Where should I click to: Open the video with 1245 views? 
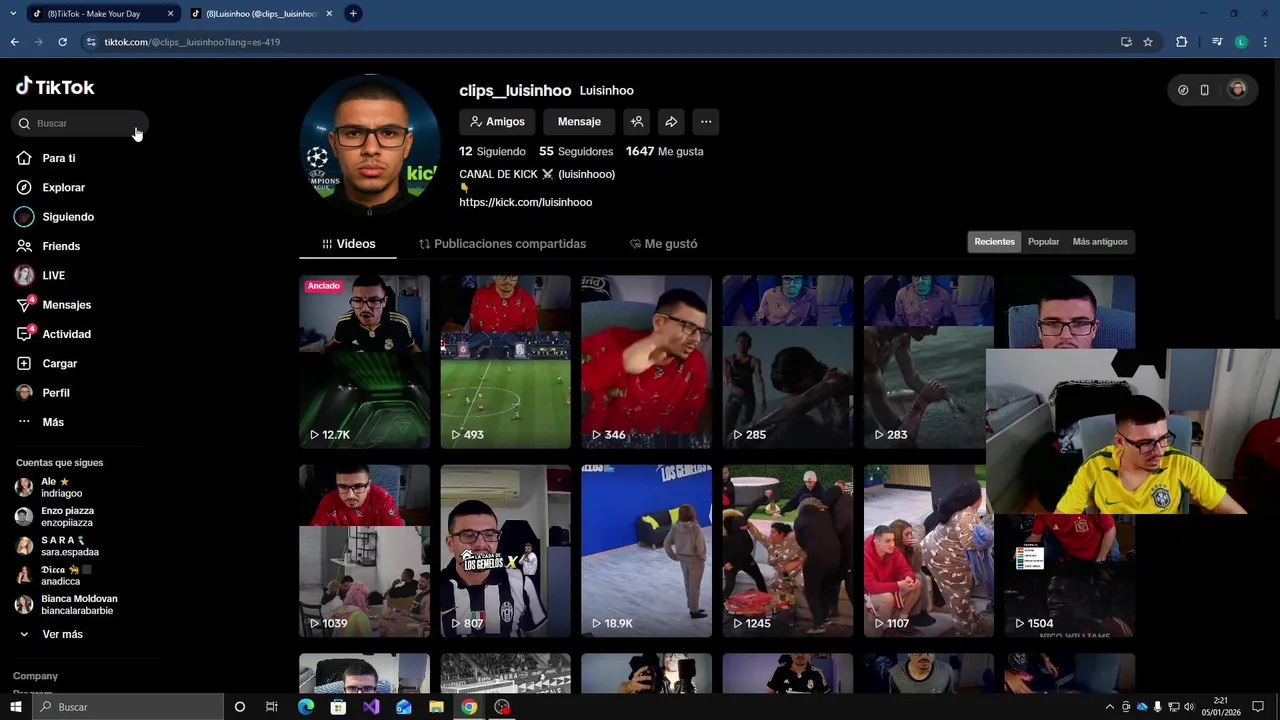pos(787,551)
